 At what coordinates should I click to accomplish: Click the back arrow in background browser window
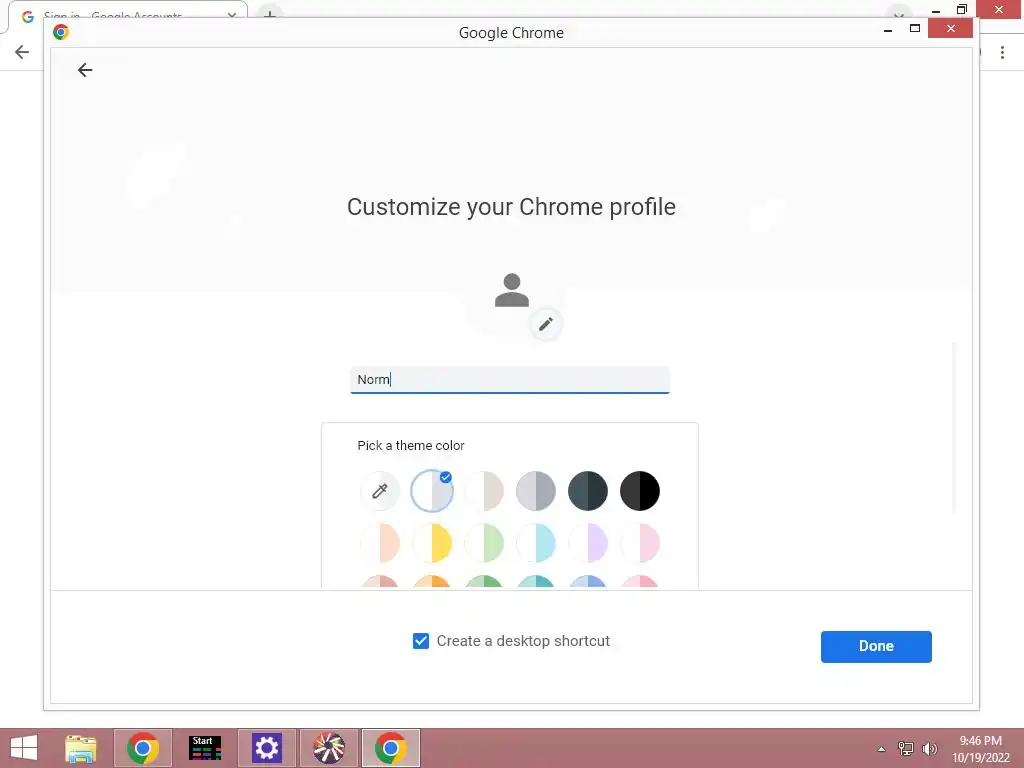[22, 52]
